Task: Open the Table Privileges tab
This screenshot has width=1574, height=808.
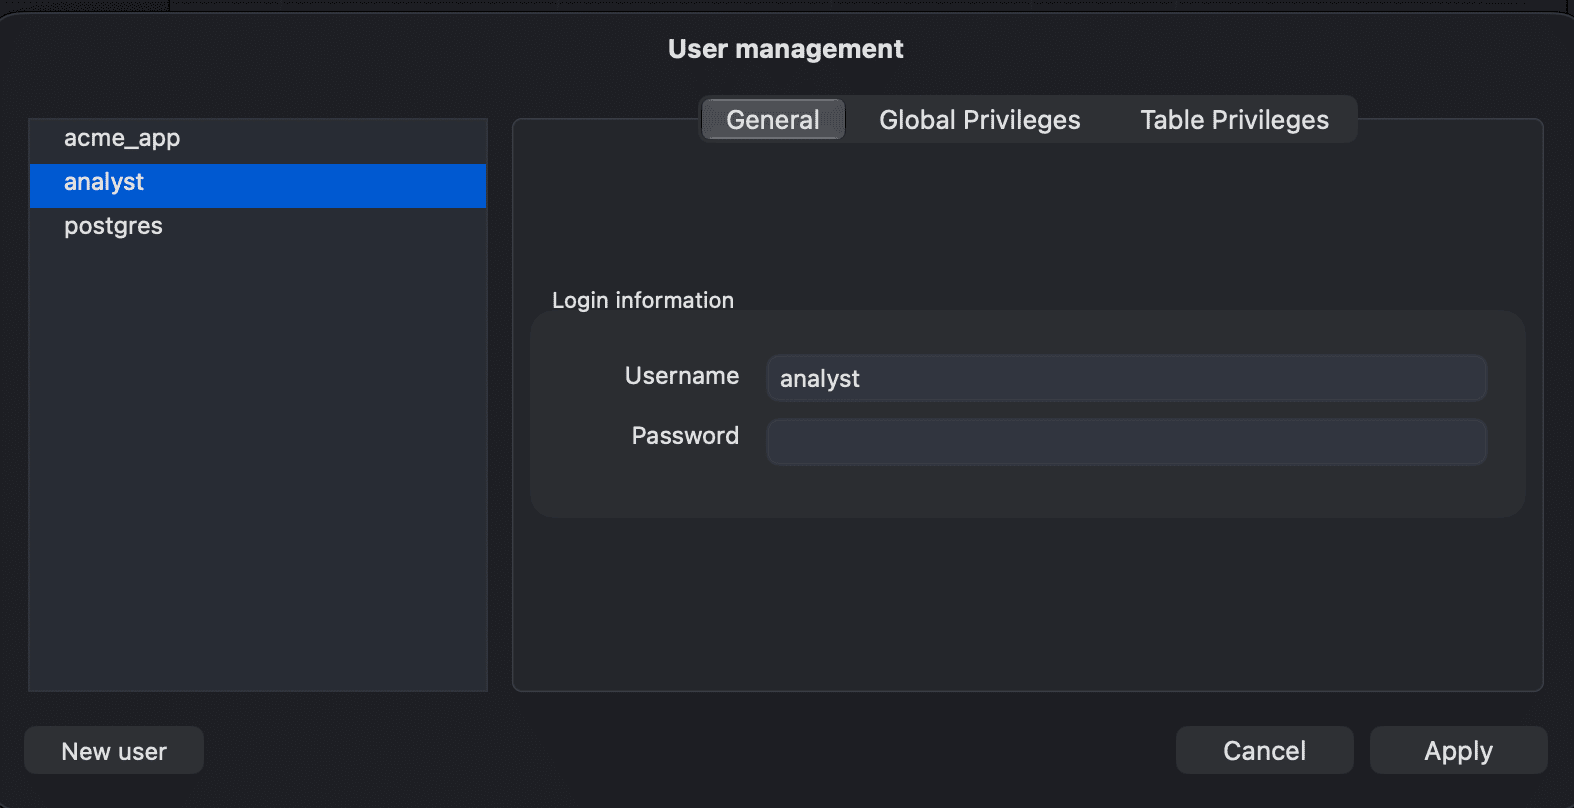Action: point(1234,120)
